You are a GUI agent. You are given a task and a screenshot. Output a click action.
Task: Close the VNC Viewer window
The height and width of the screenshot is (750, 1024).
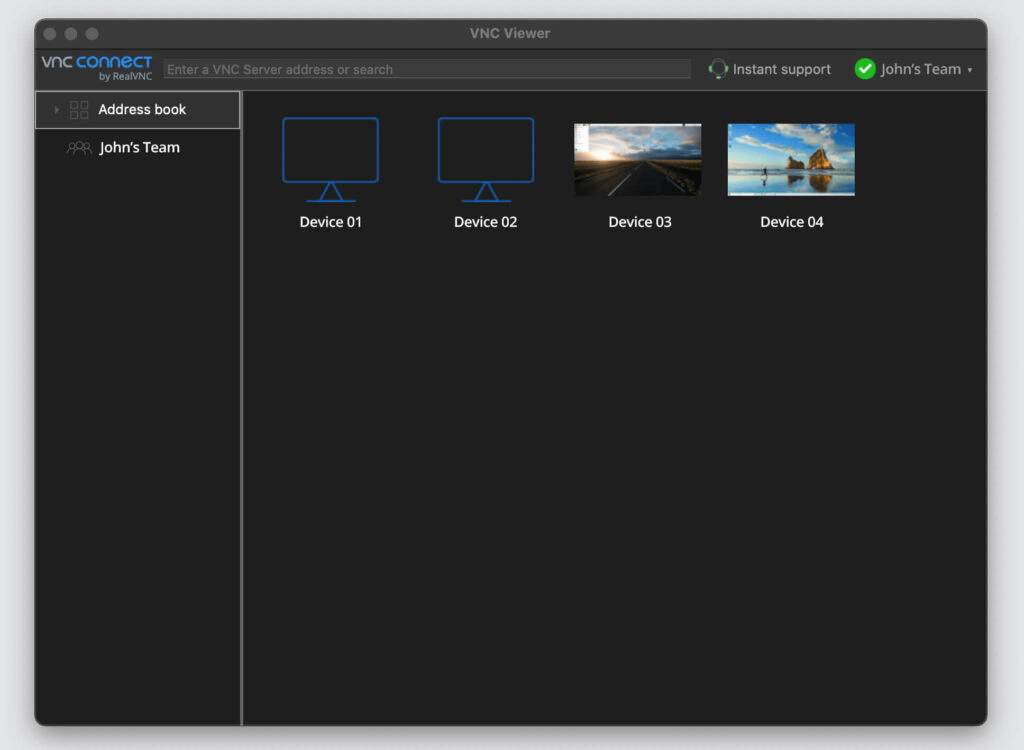pos(49,34)
